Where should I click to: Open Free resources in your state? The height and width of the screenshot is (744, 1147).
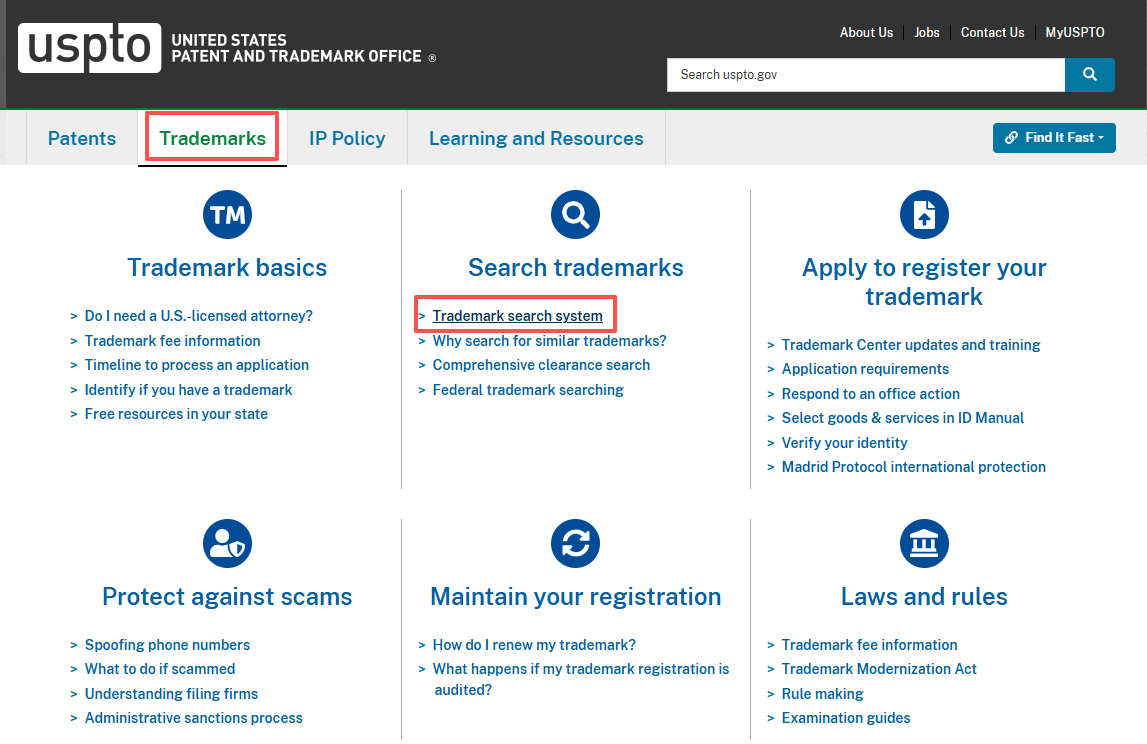(x=176, y=414)
